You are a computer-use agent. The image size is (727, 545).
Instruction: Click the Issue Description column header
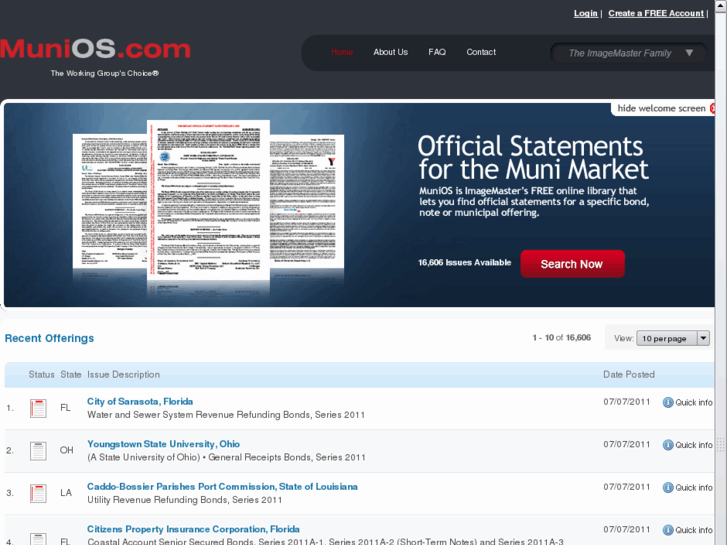(123, 374)
